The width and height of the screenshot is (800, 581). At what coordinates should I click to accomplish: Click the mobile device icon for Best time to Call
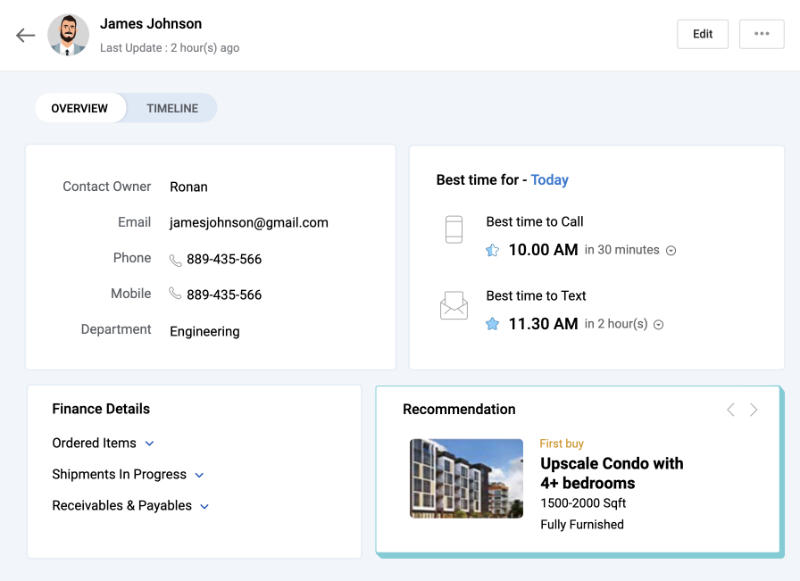[x=454, y=230]
